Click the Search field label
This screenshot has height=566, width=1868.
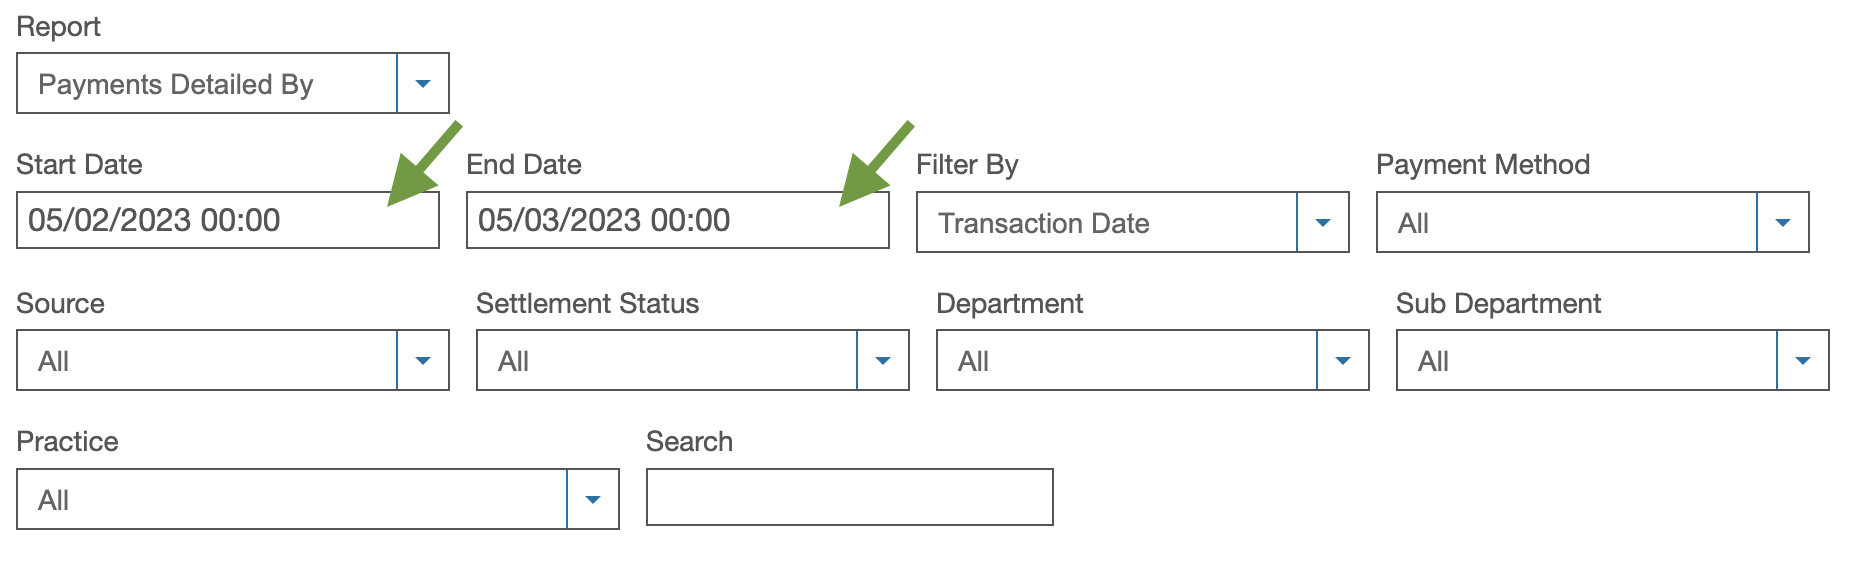point(690,442)
